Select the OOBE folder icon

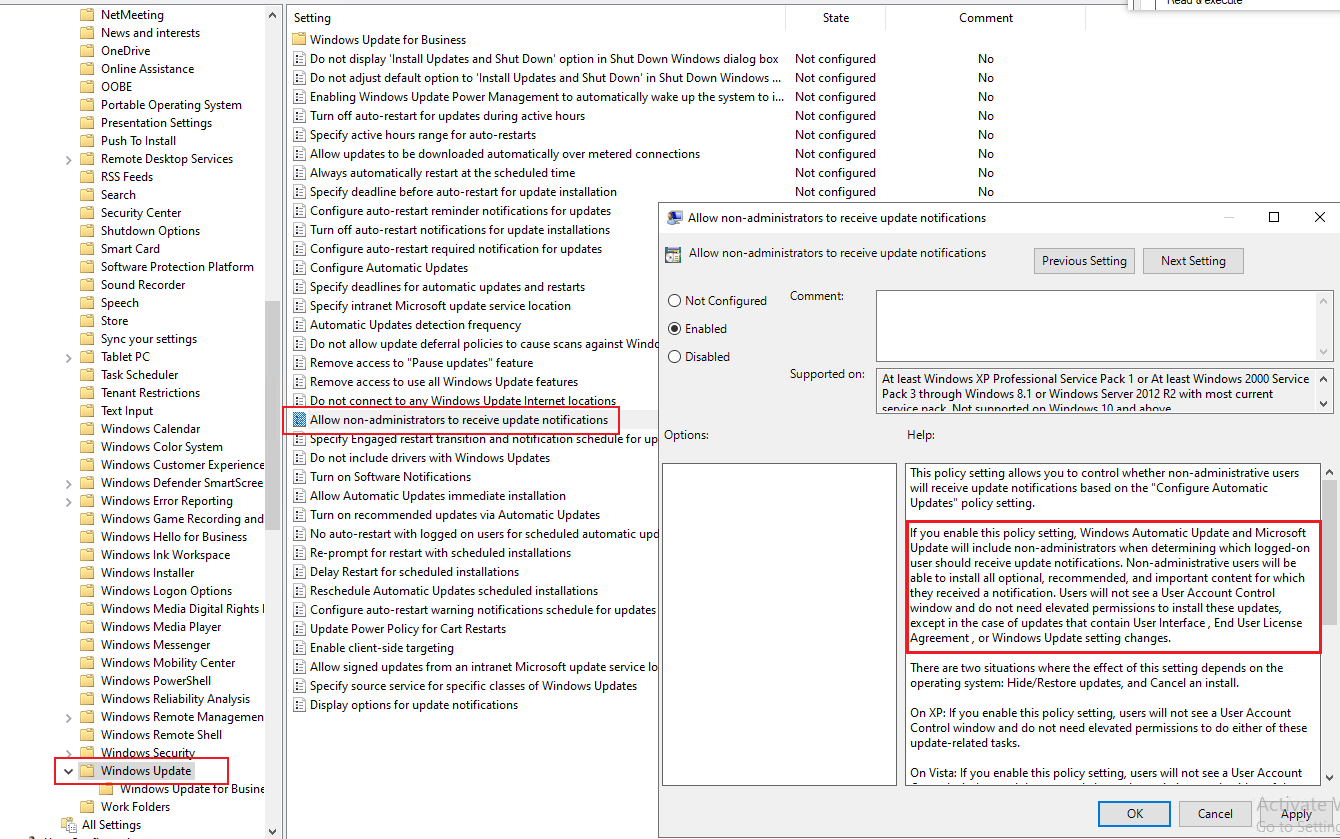(x=87, y=87)
